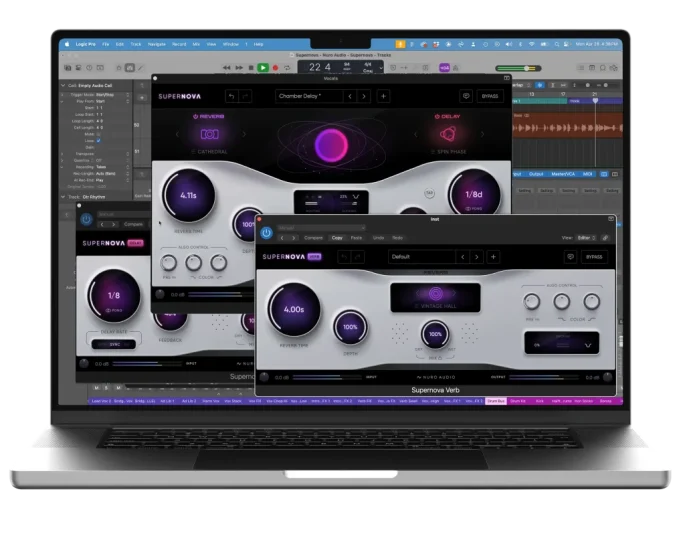Open the Apple menu
The image size is (685, 540).
tap(67, 44)
